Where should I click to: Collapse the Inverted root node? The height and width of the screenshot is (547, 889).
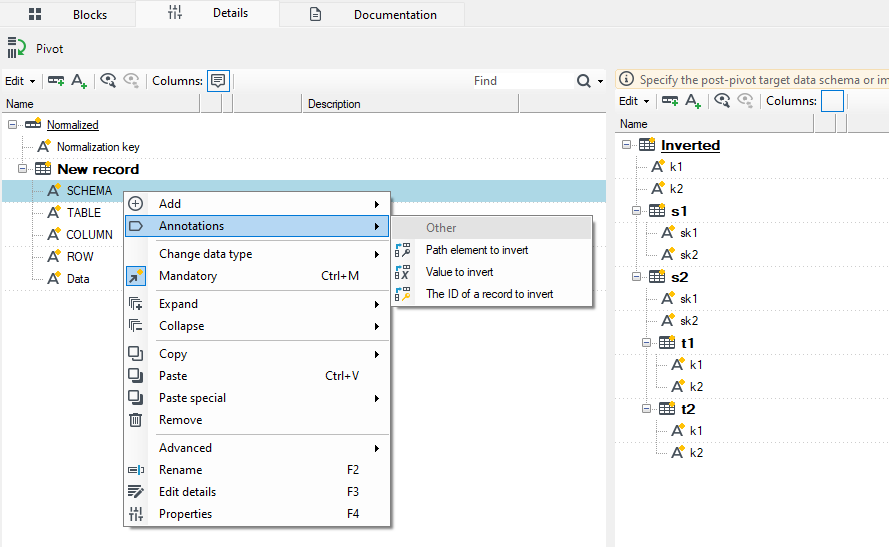point(626,145)
